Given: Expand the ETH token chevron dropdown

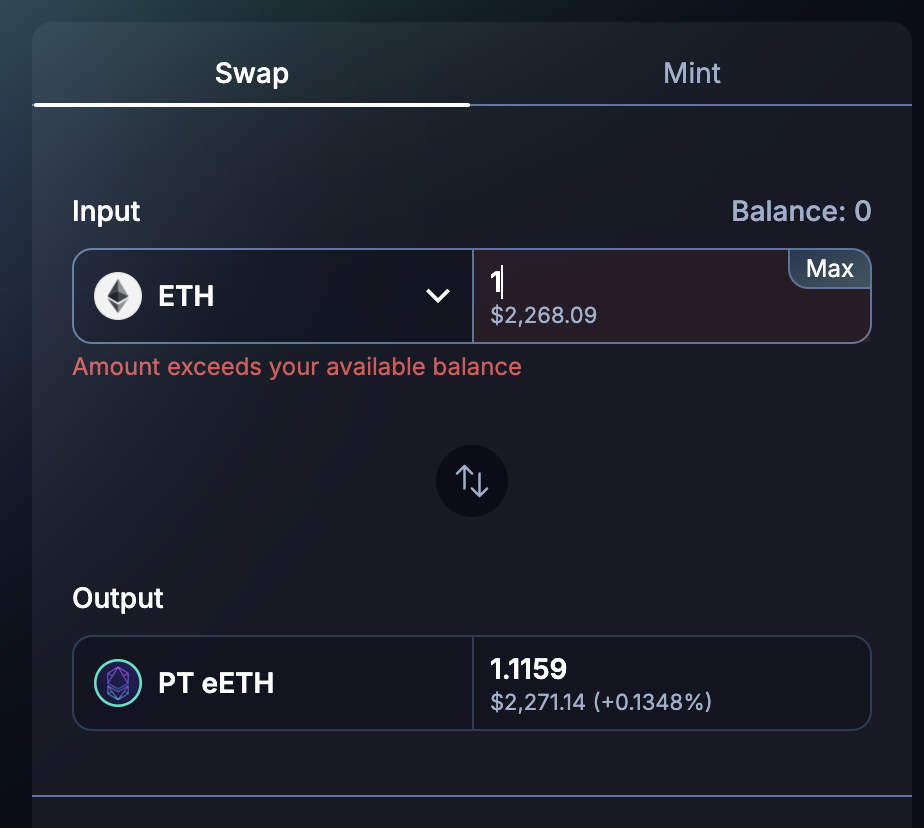Looking at the screenshot, I should tap(437, 296).
